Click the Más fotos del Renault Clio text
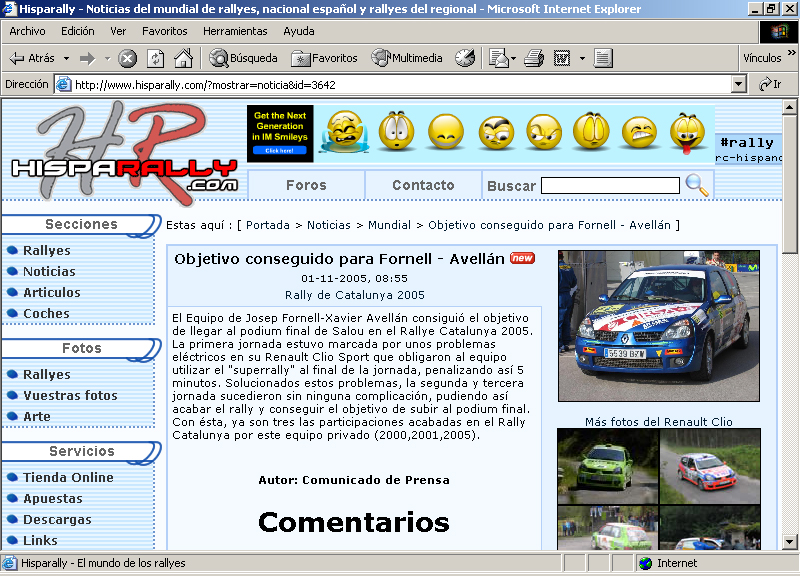The image size is (800, 576). point(659,422)
